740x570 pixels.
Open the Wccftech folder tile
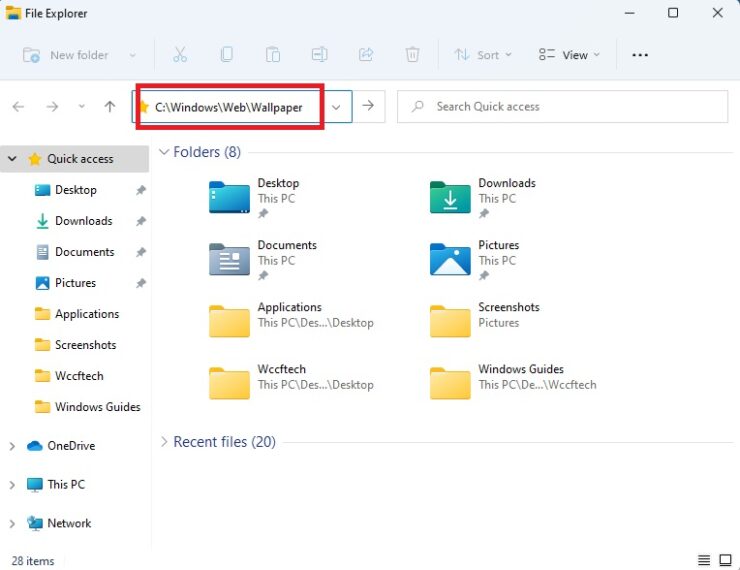(292, 383)
